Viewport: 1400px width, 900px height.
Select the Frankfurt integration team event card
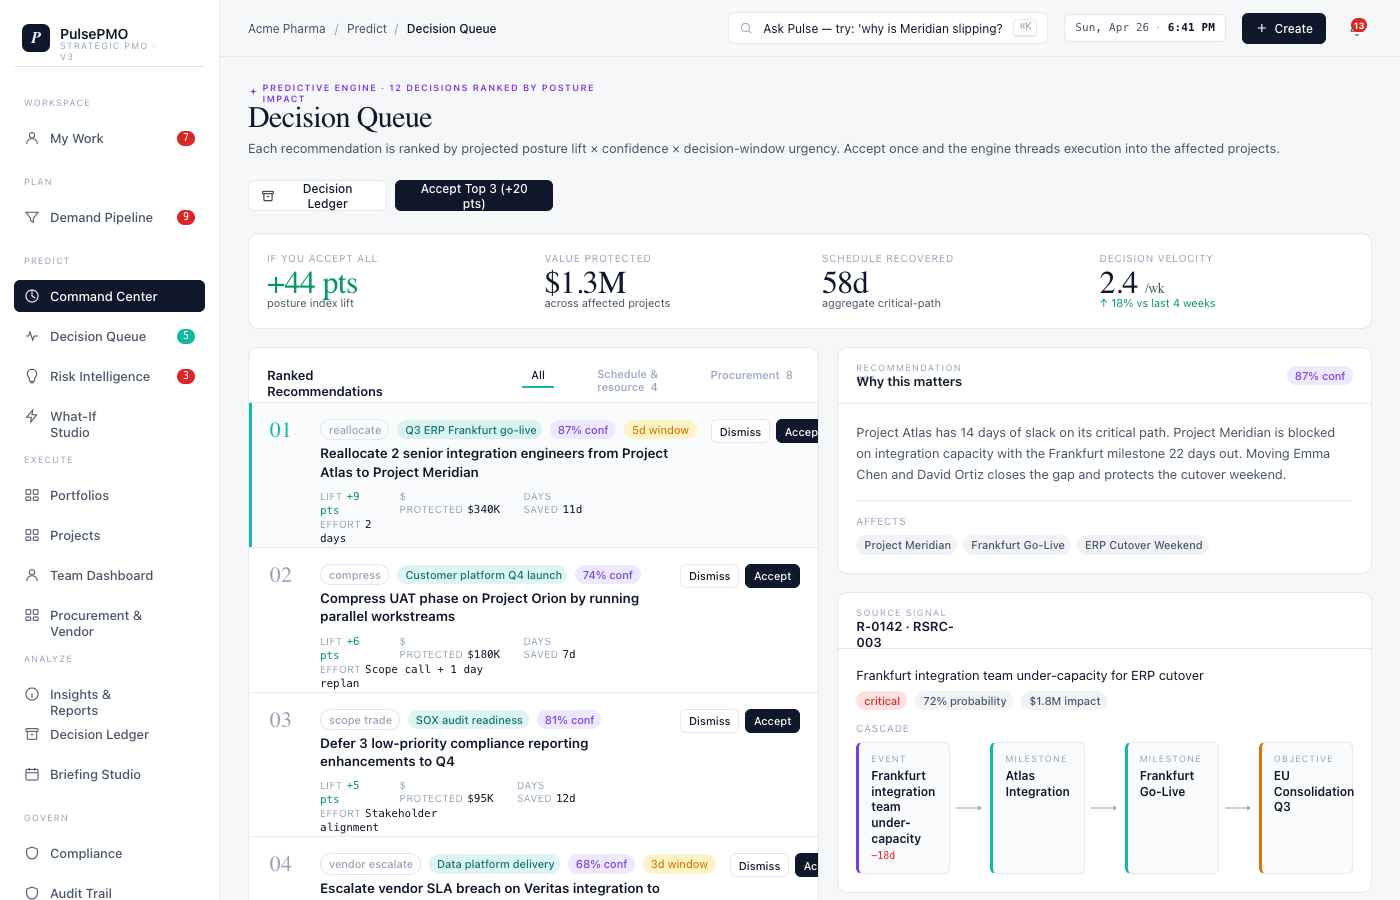click(903, 808)
